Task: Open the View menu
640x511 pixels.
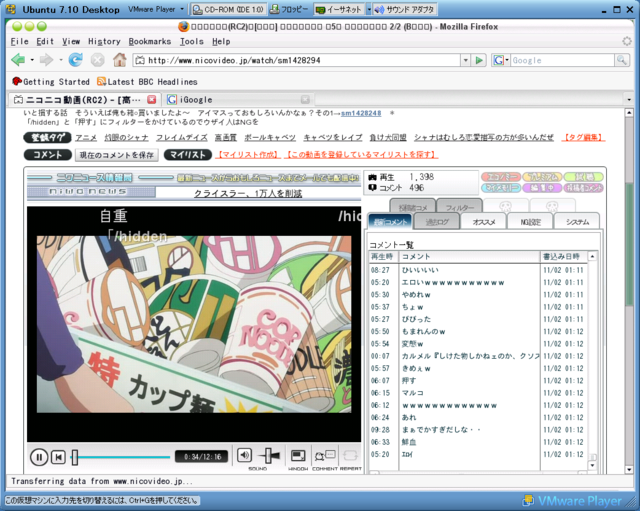Action: click(x=71, y=41)
